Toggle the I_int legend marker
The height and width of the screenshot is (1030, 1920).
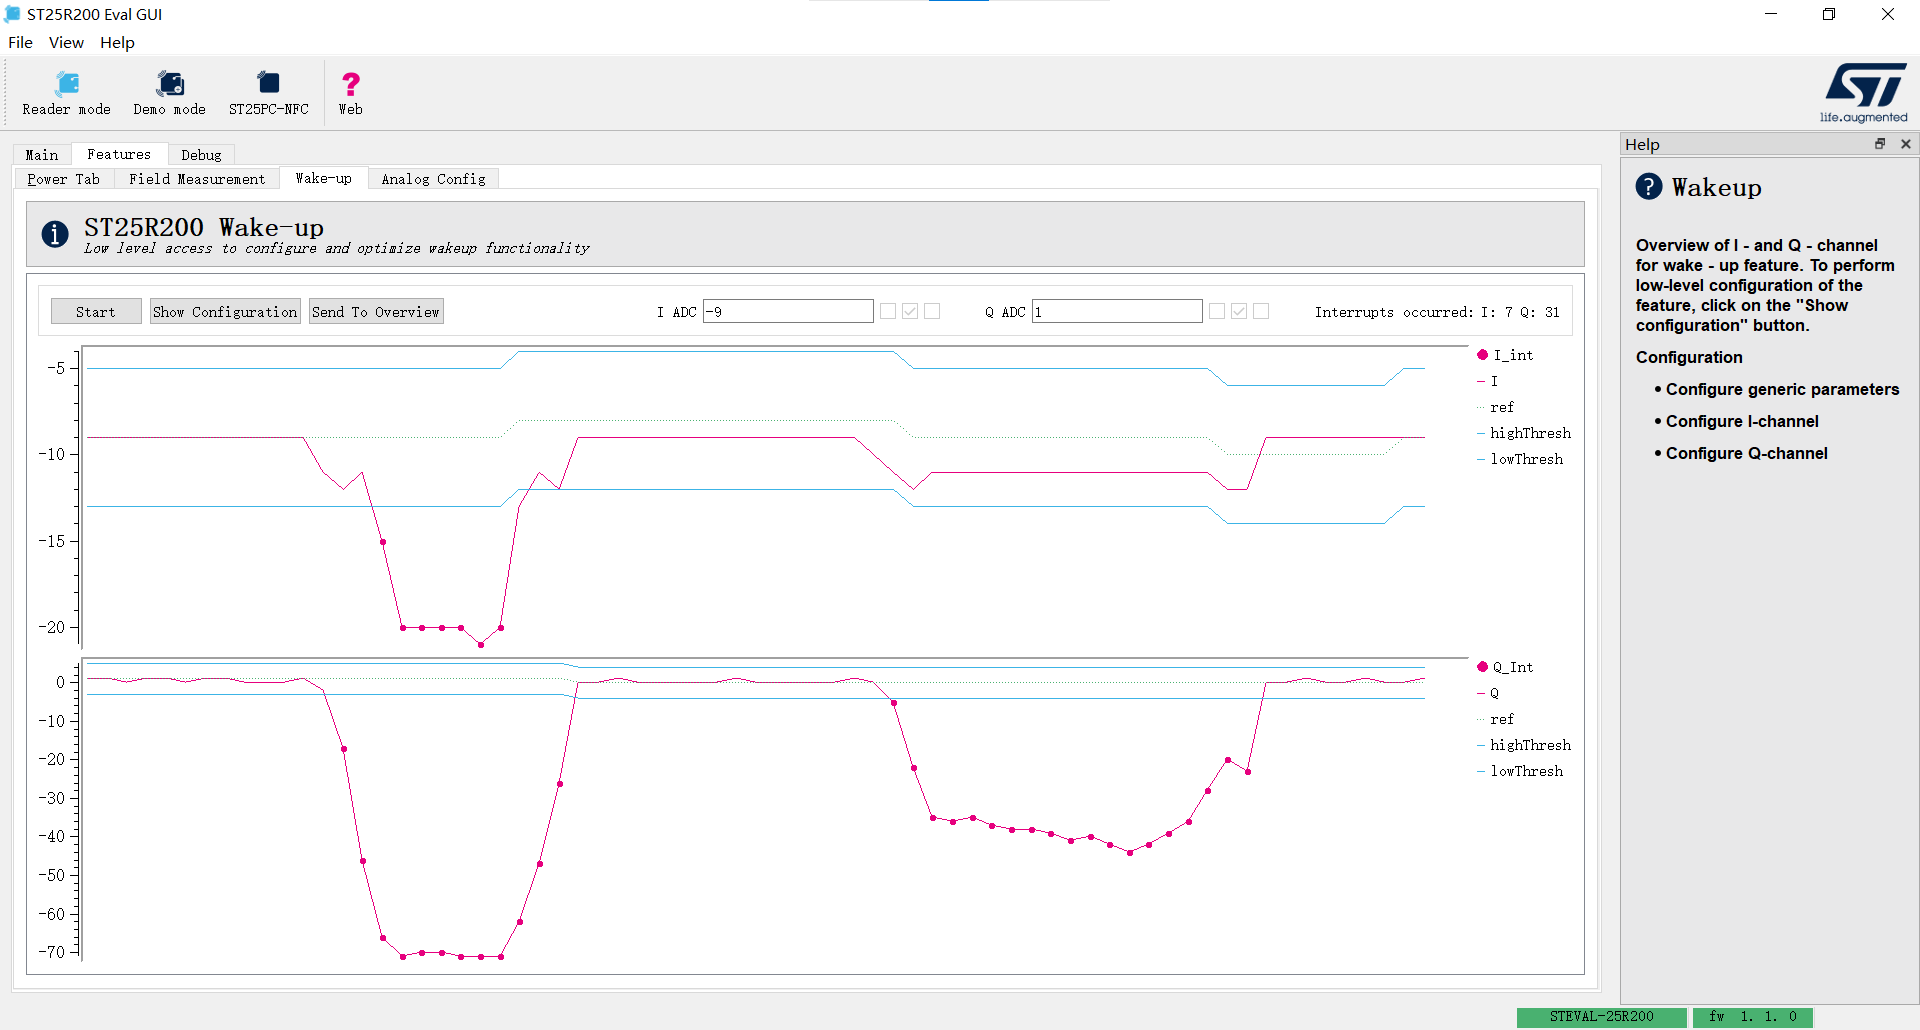(x=1483, y=355)
